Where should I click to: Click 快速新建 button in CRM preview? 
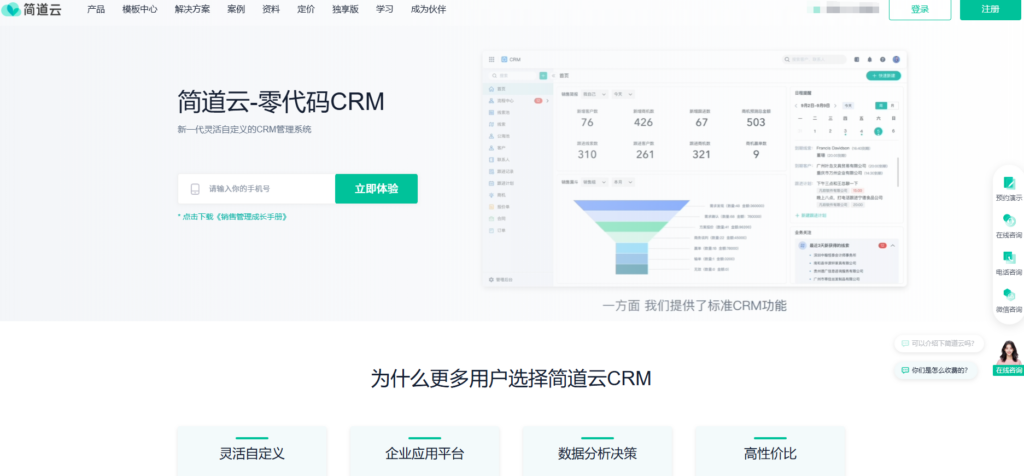coord(883,76)
